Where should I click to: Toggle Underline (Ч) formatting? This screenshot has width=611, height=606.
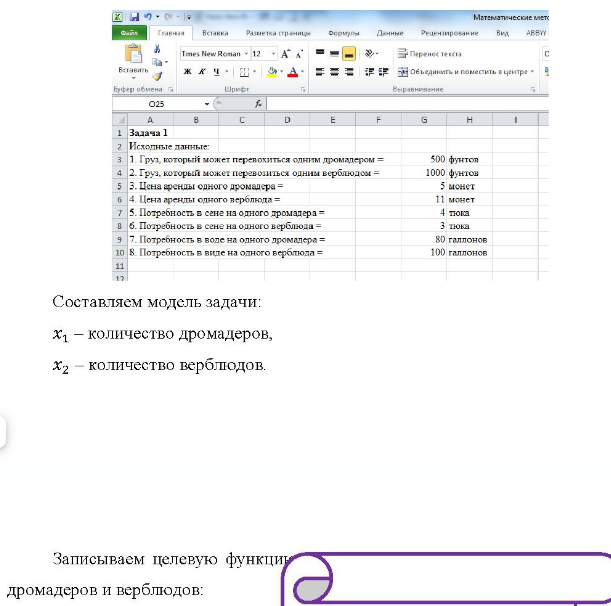pyautogui.click(x=216, y=72)
